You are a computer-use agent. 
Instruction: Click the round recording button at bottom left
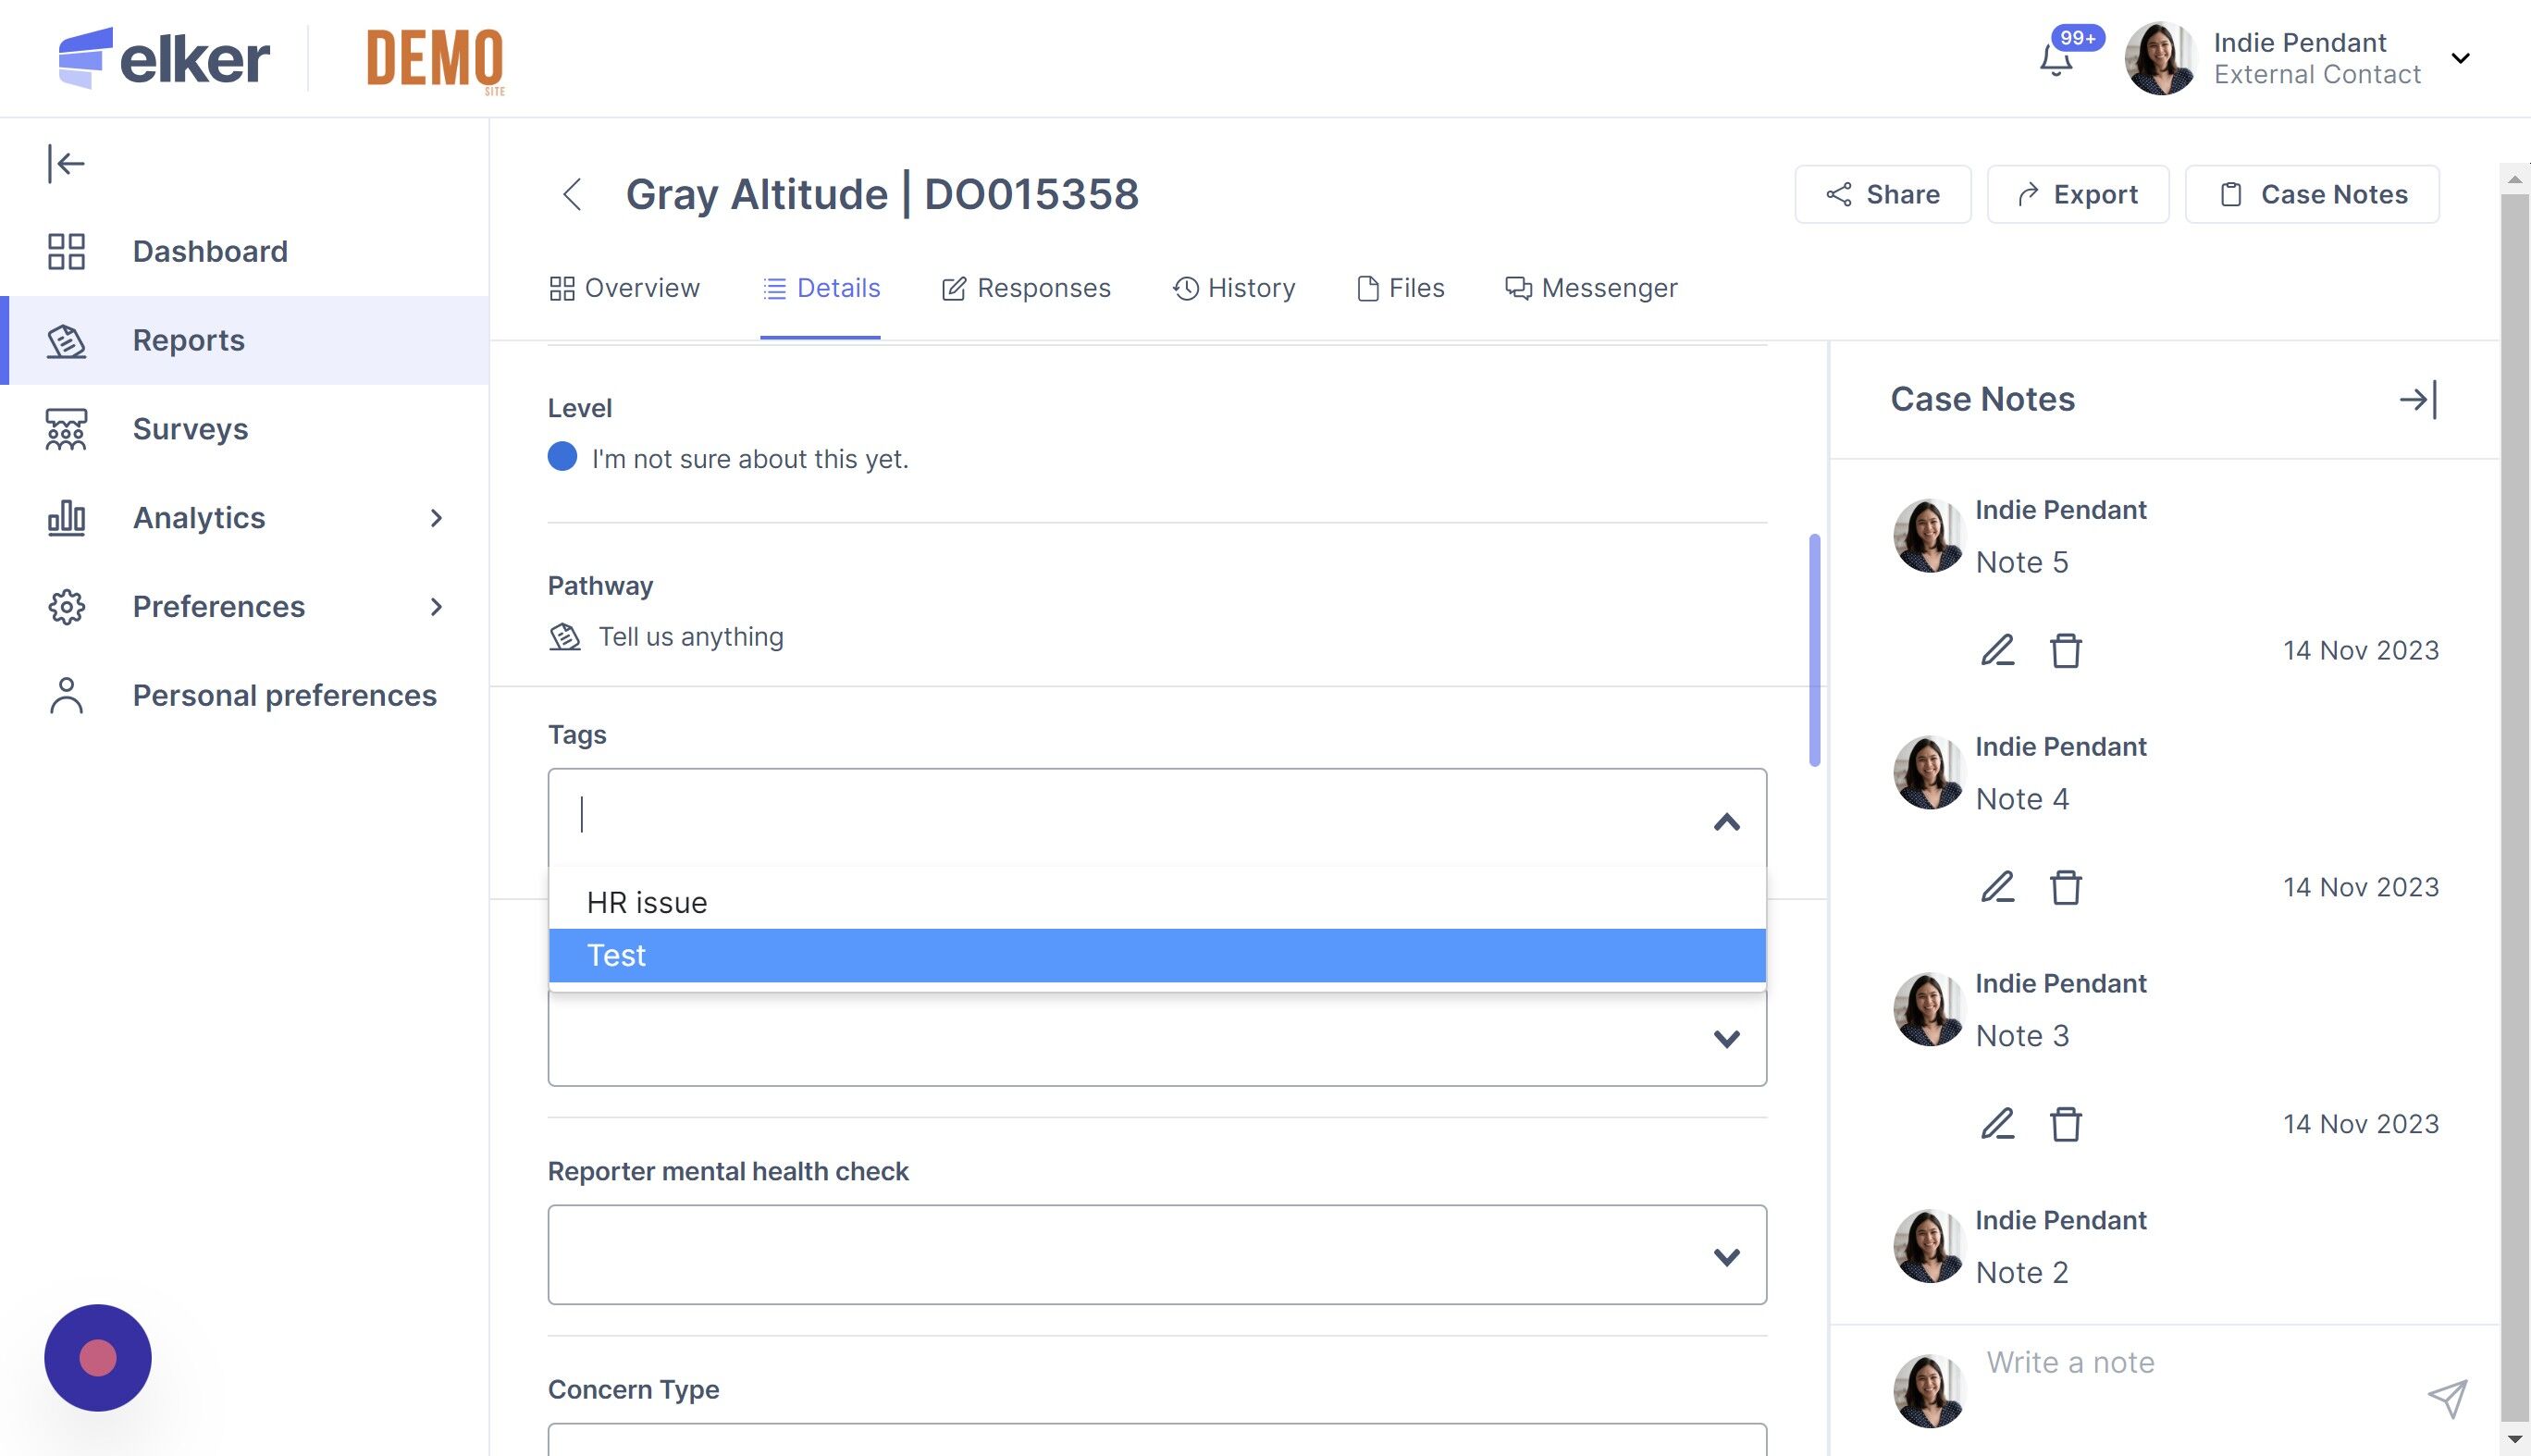pos(98,1357)
